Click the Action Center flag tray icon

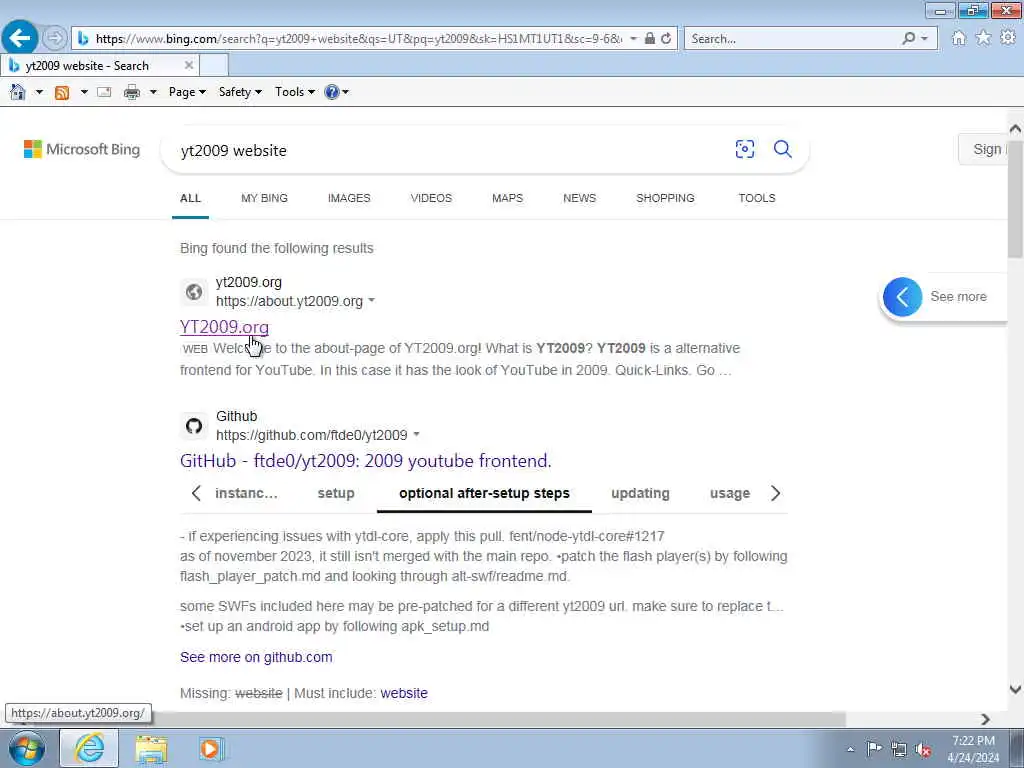coord(874,748)
